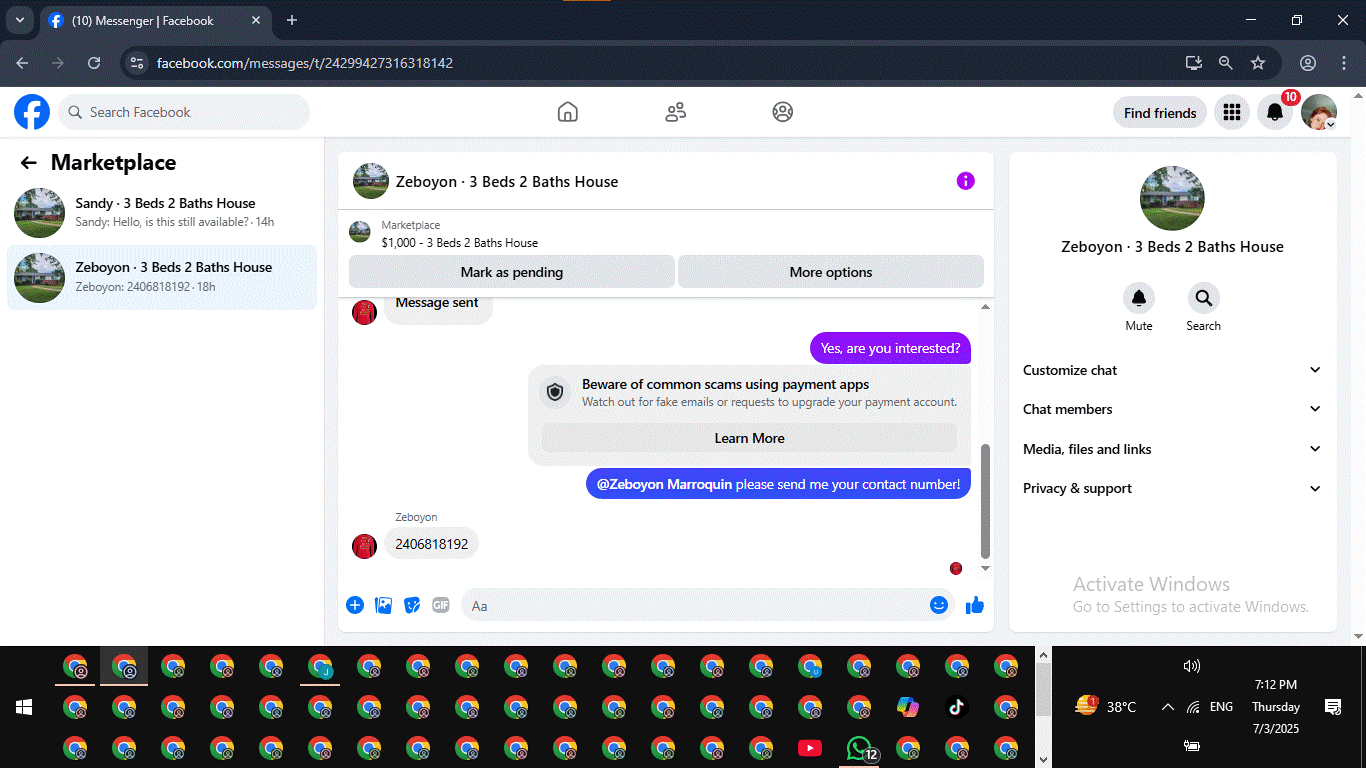Open Chrome three-dot menu
This screenshot has height=768, width=1366.
tap(1344, 63)
